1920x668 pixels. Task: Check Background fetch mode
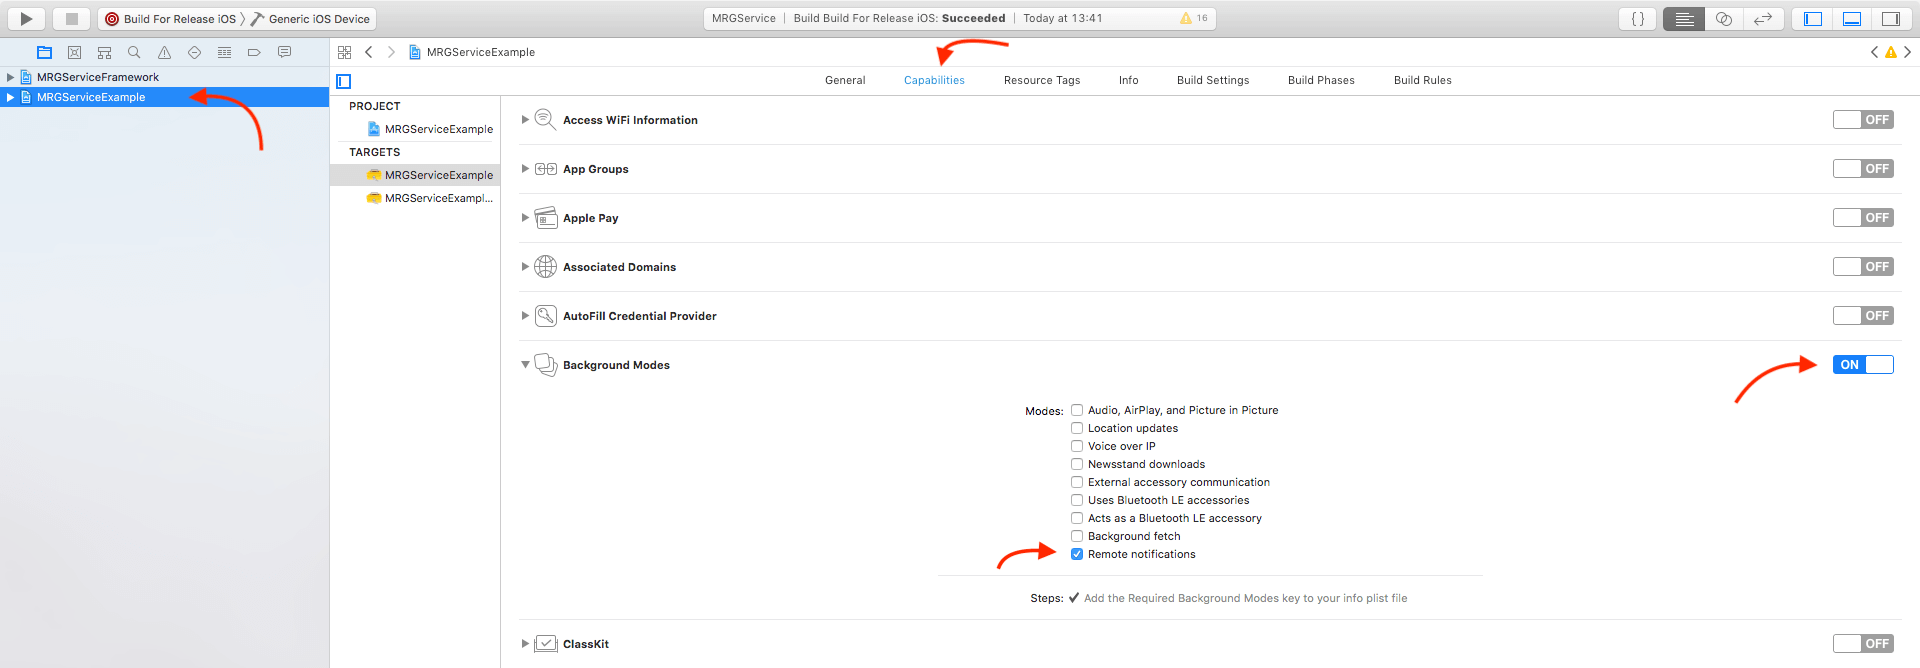coord(1077,536)
